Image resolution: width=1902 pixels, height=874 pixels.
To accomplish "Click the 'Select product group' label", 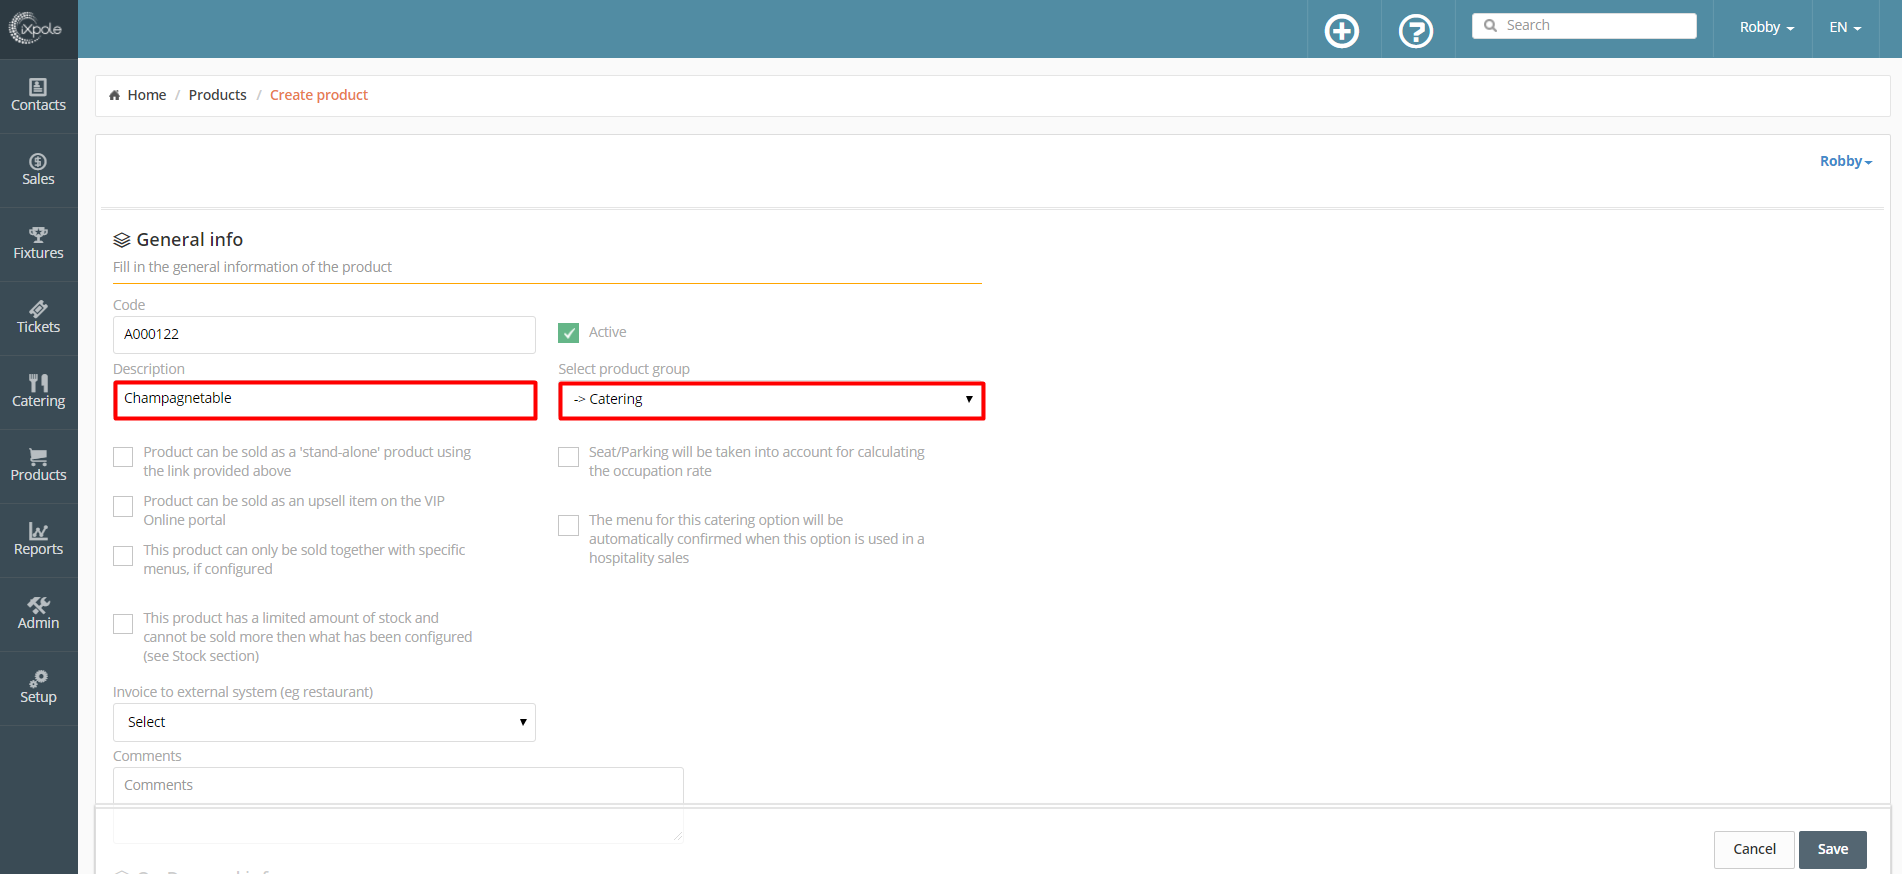I will [x=624, y=369].
